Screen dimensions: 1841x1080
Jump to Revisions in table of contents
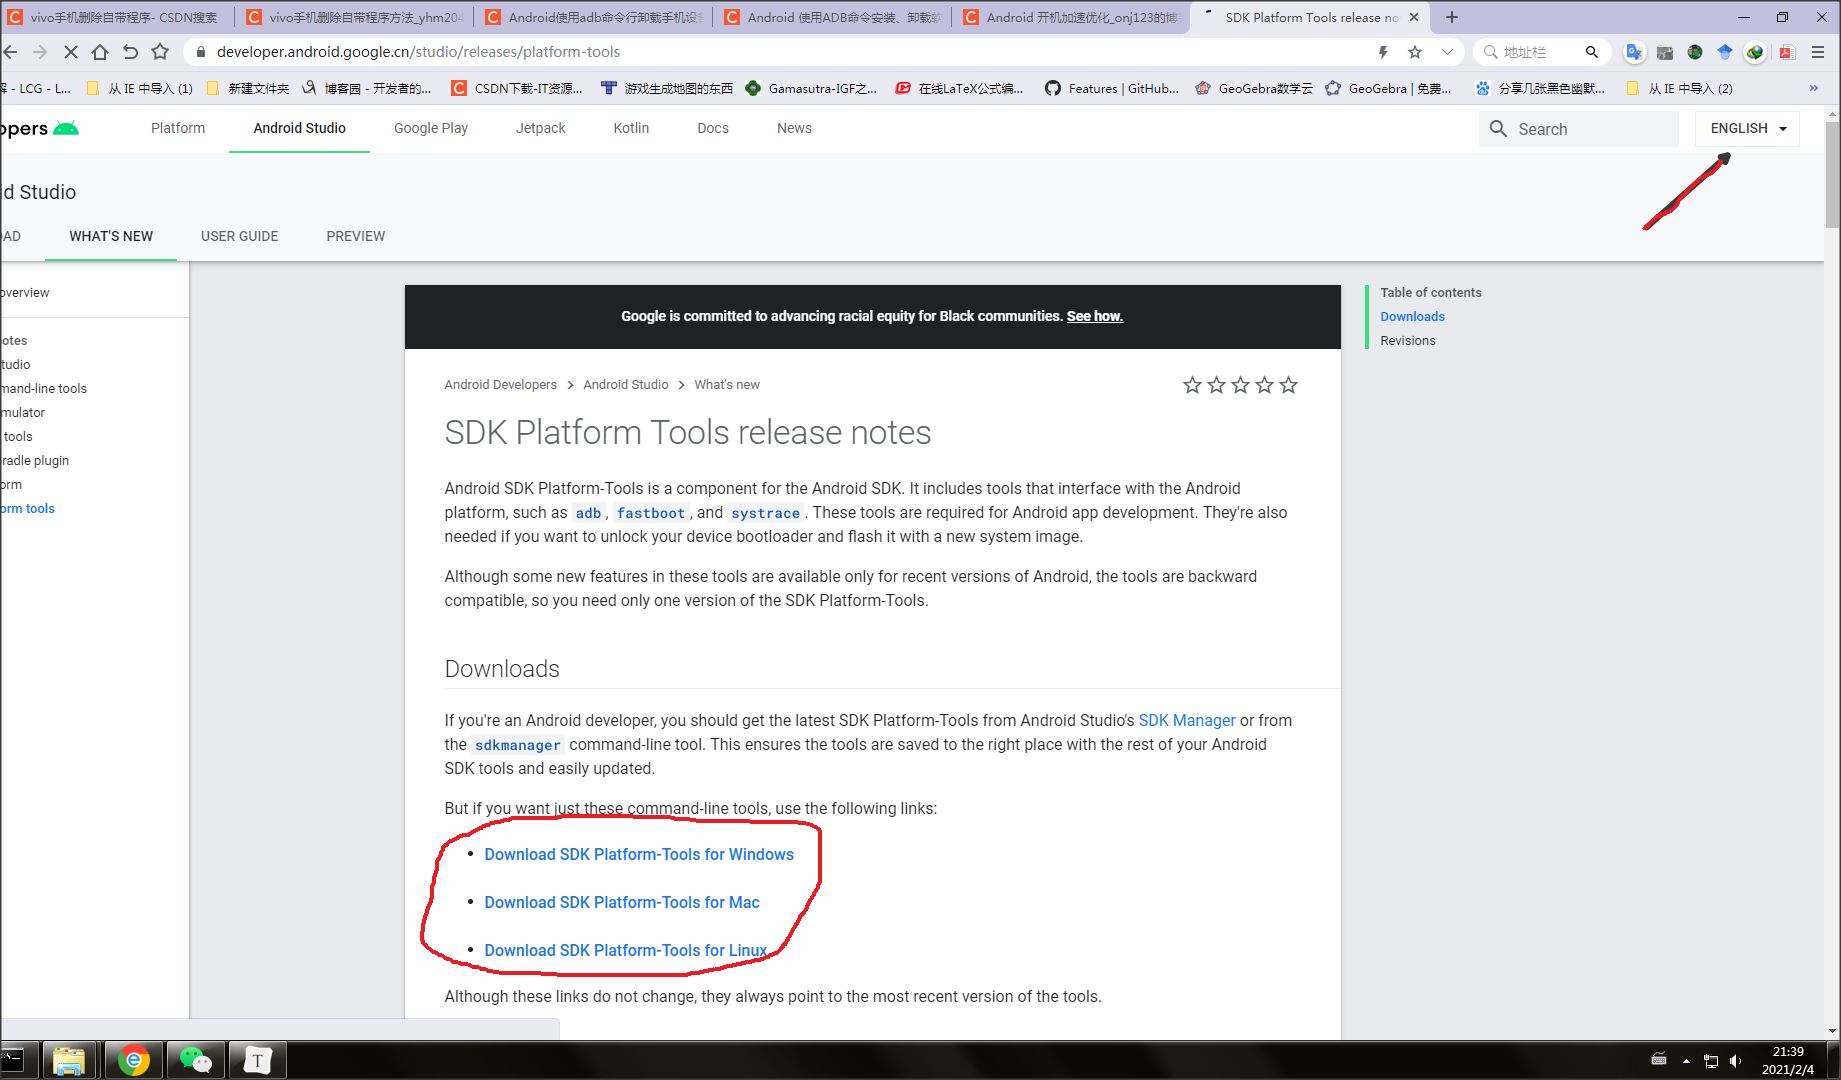point(1408,340)
